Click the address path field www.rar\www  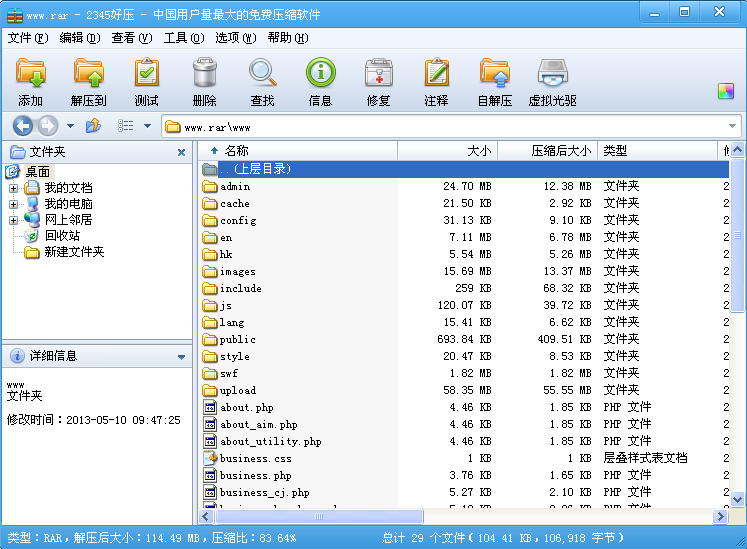point(450,127)
